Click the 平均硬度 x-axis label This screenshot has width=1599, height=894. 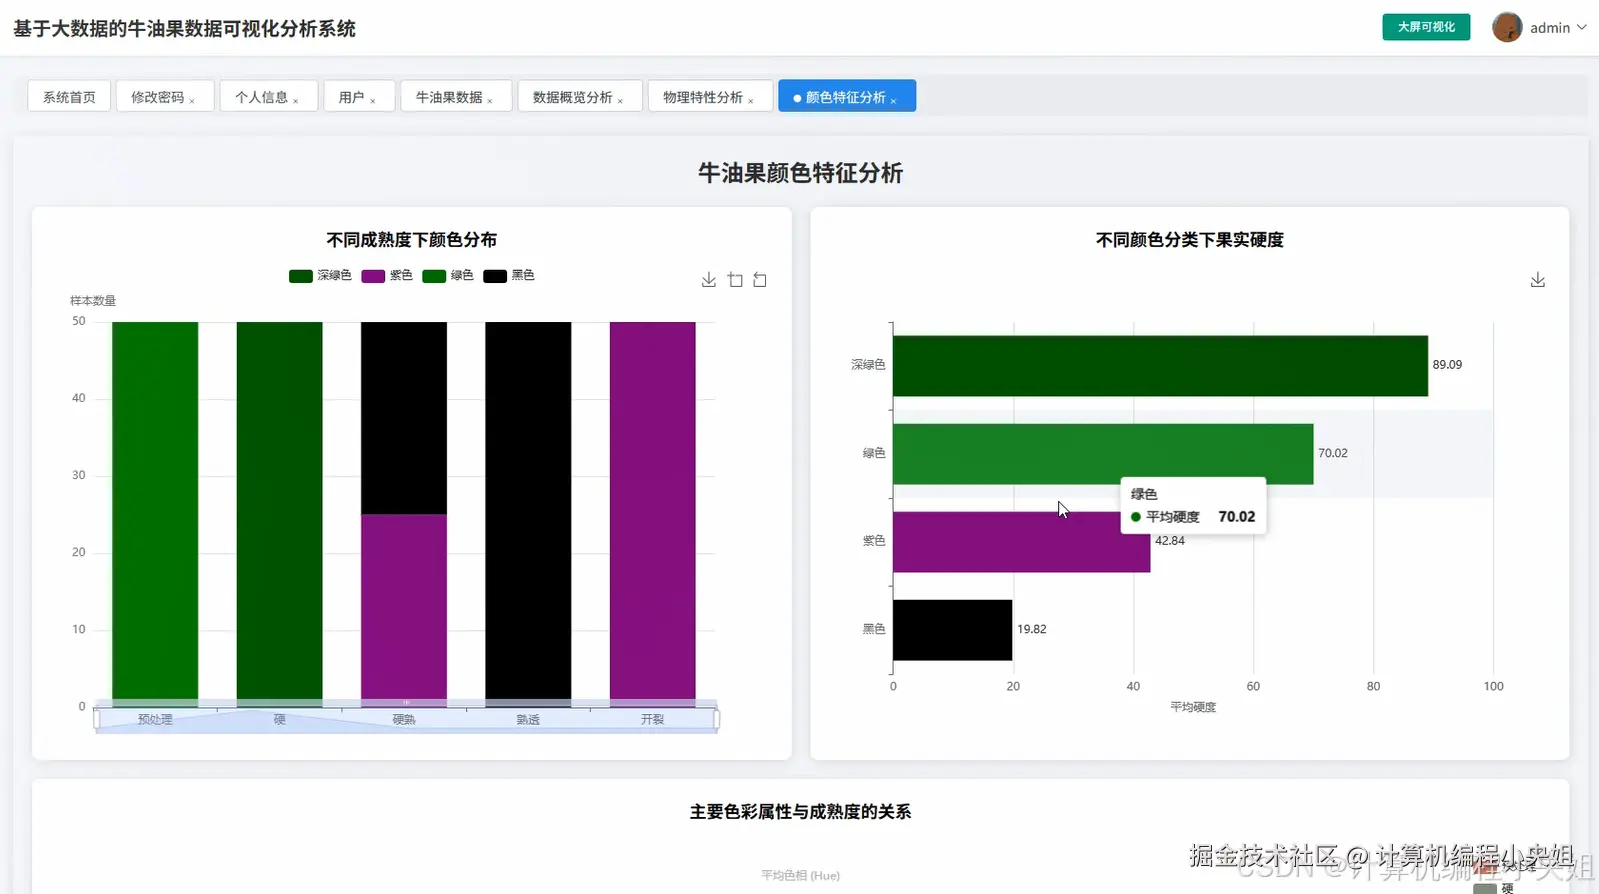point(1193,707)
